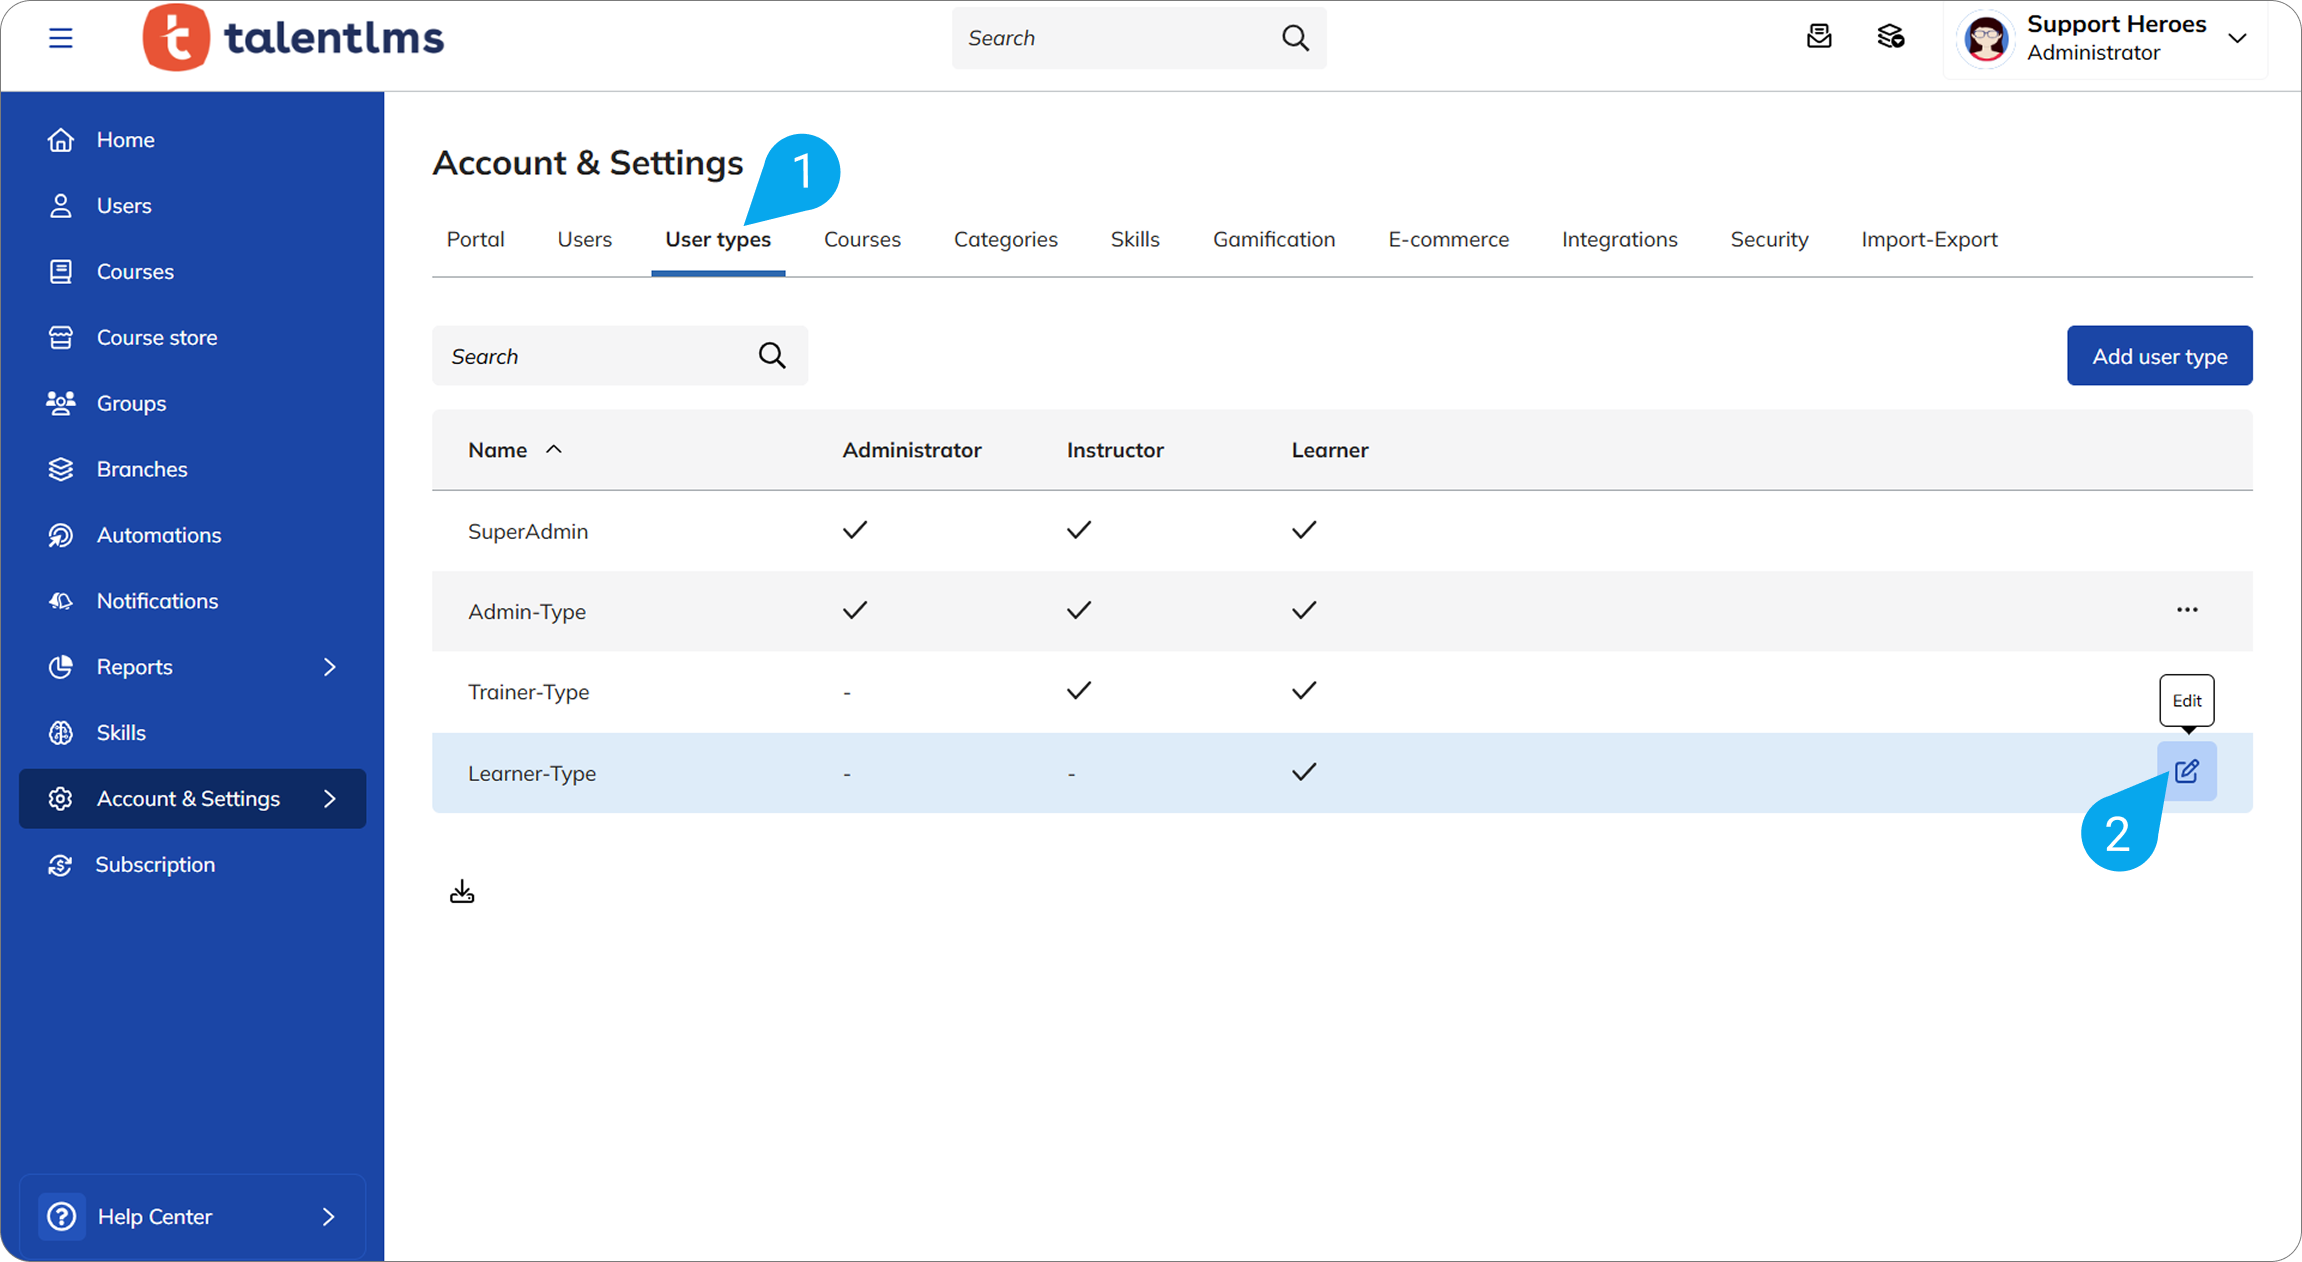Open the Subscription sidebar link
Screen dimensions: 2302x1262
(155, 865)
